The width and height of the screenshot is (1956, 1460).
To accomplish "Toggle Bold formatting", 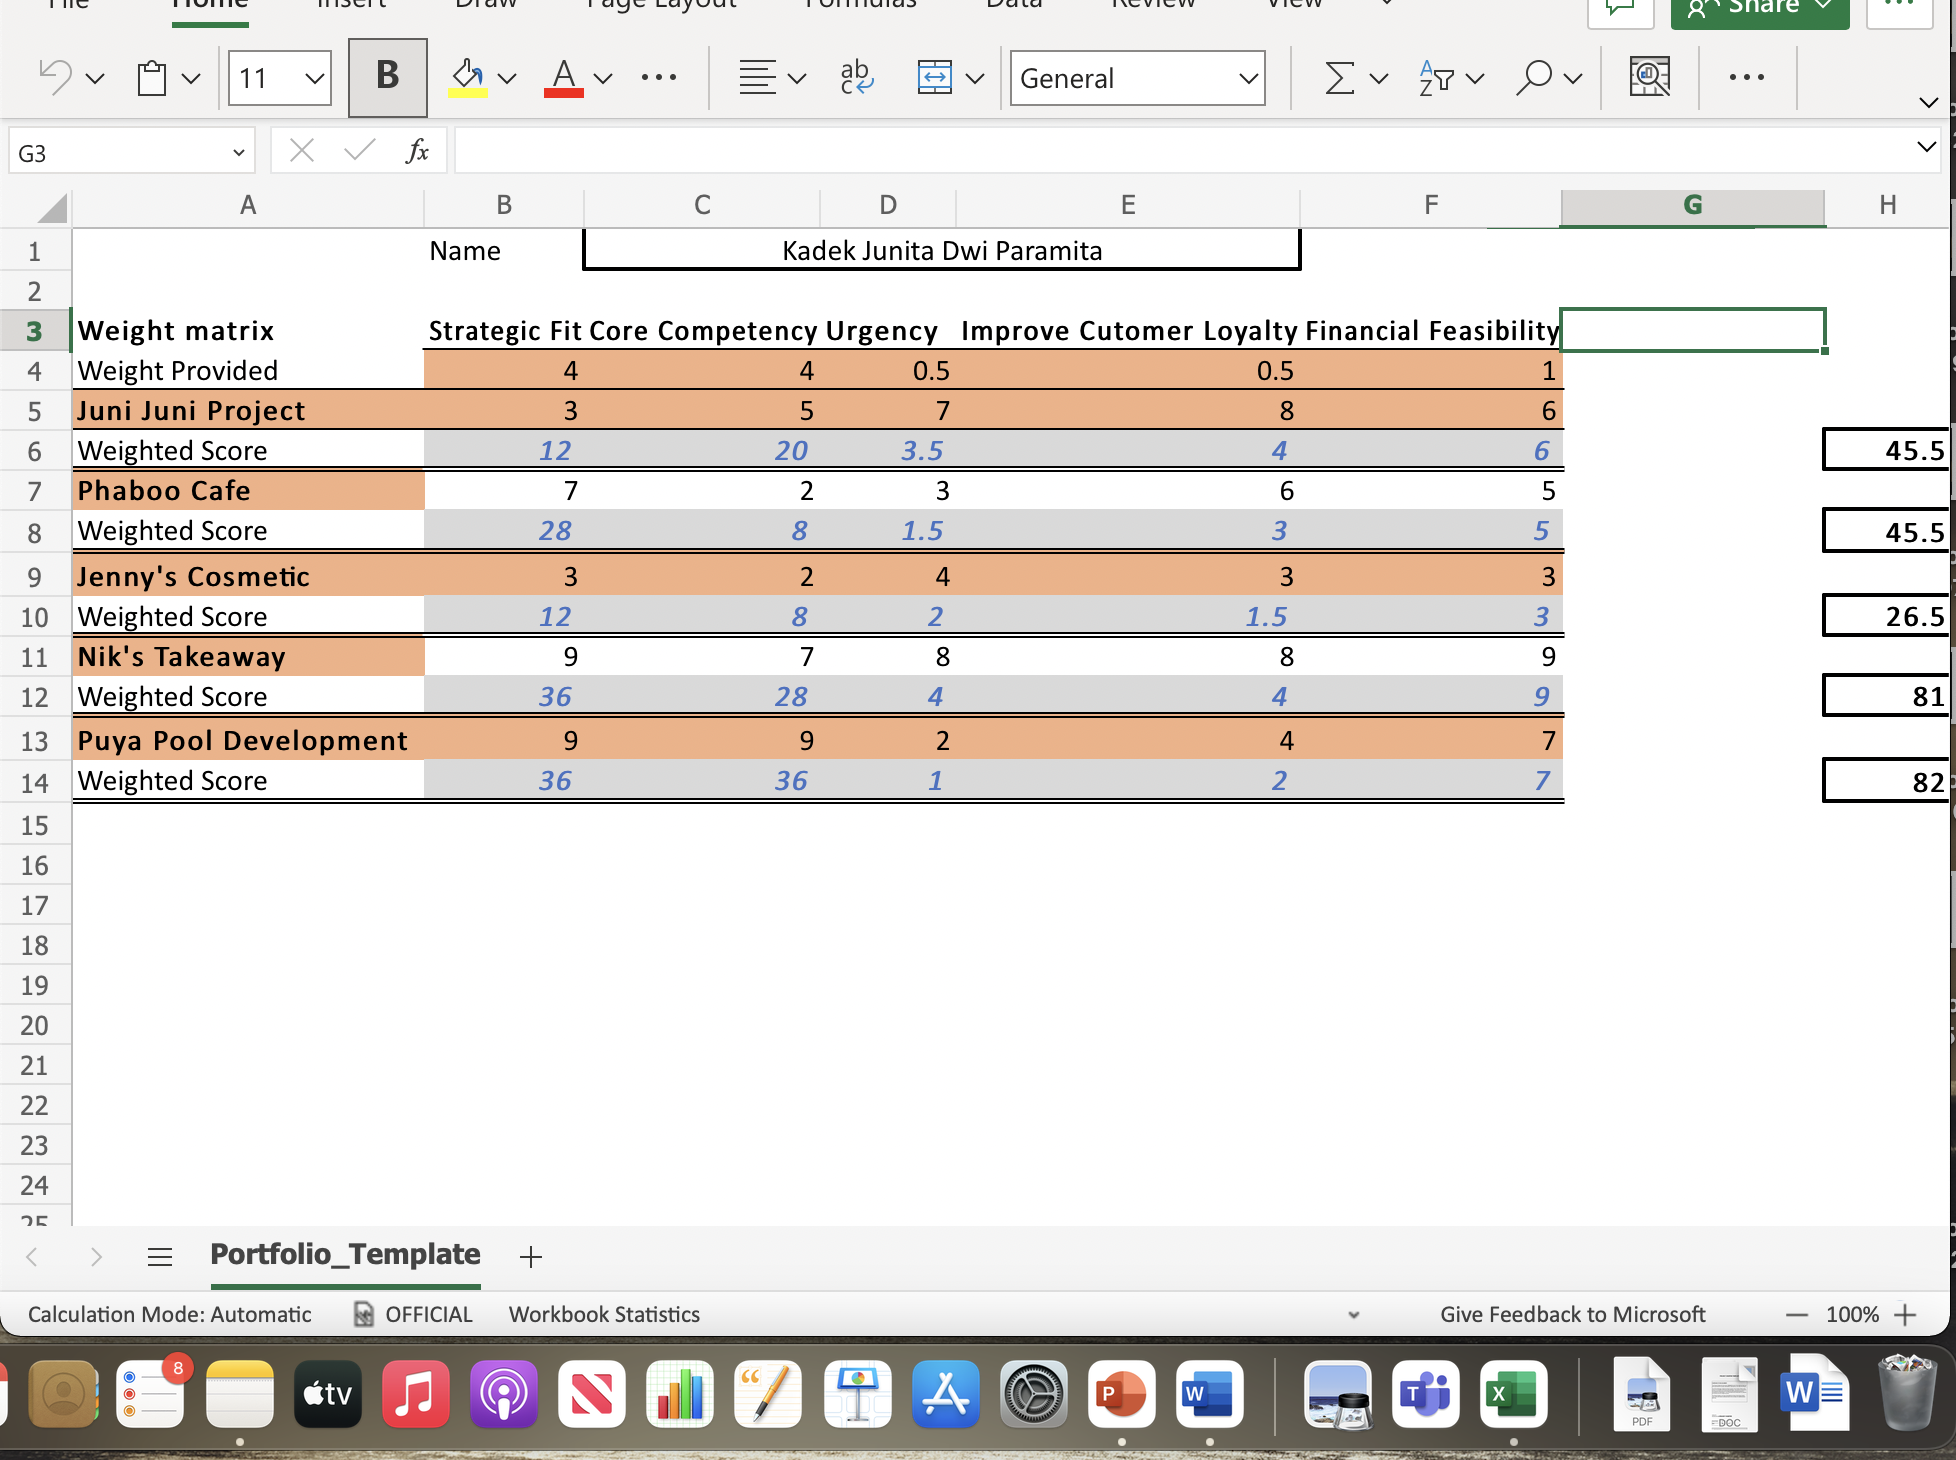I will pos(386,77).
